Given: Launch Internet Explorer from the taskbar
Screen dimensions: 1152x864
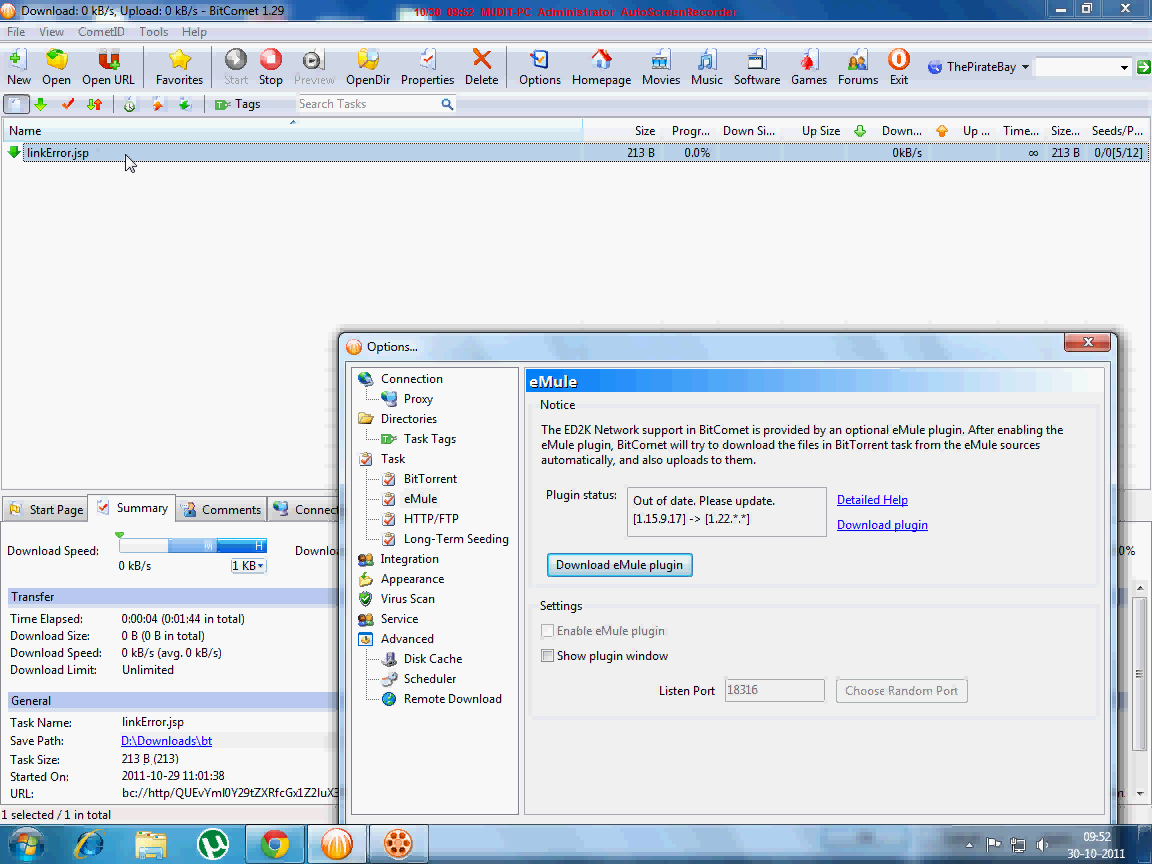Looking at the screenshot, I should tap(90, 843).
